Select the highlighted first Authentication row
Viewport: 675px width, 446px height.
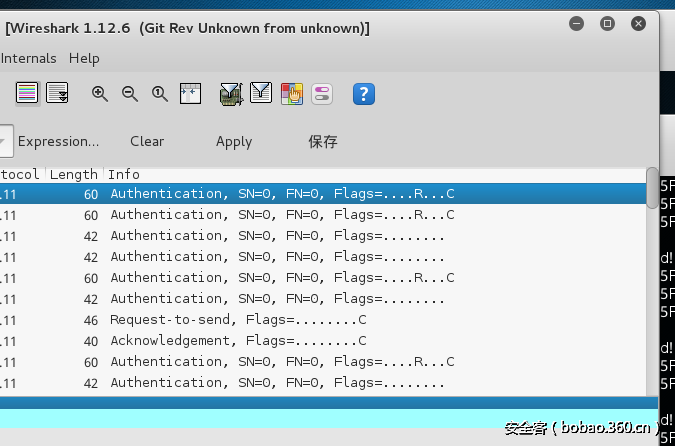323,194
